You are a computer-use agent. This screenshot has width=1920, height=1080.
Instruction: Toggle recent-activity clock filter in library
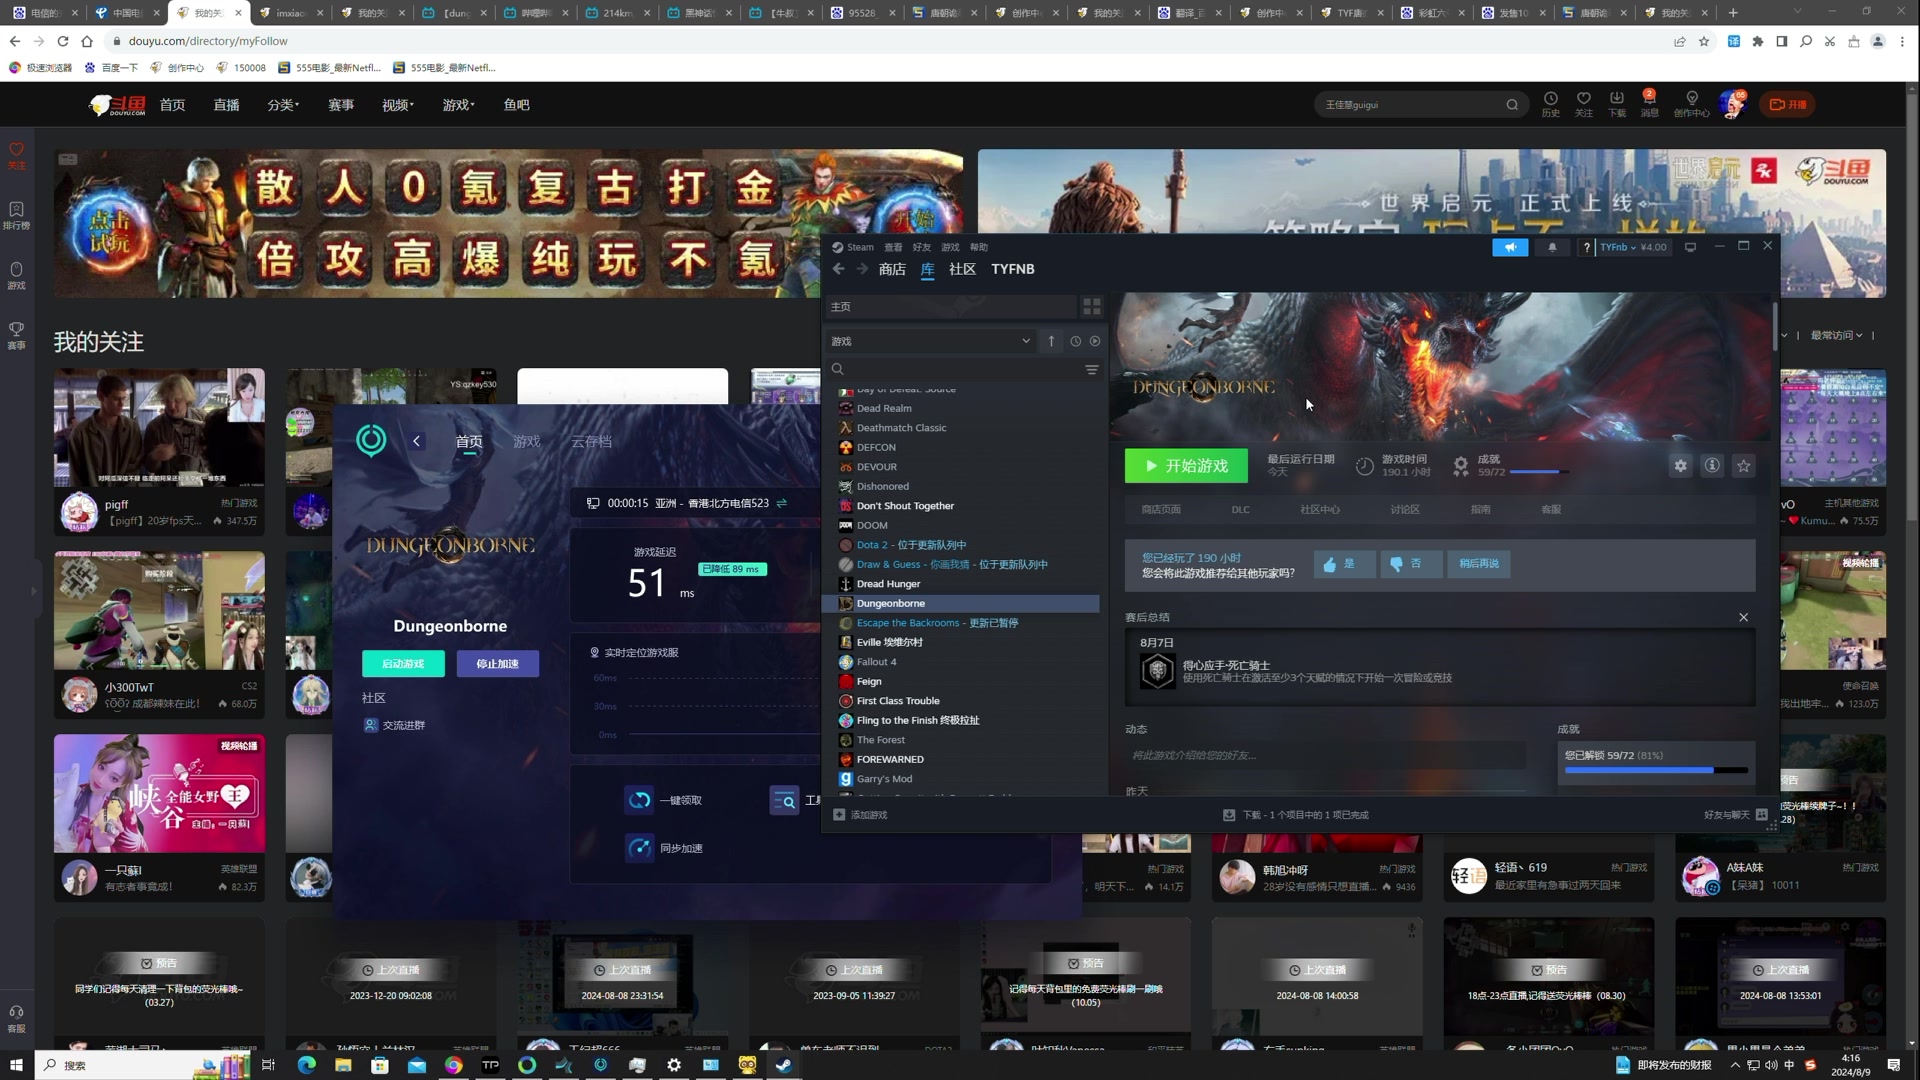tap(1075, 342)
